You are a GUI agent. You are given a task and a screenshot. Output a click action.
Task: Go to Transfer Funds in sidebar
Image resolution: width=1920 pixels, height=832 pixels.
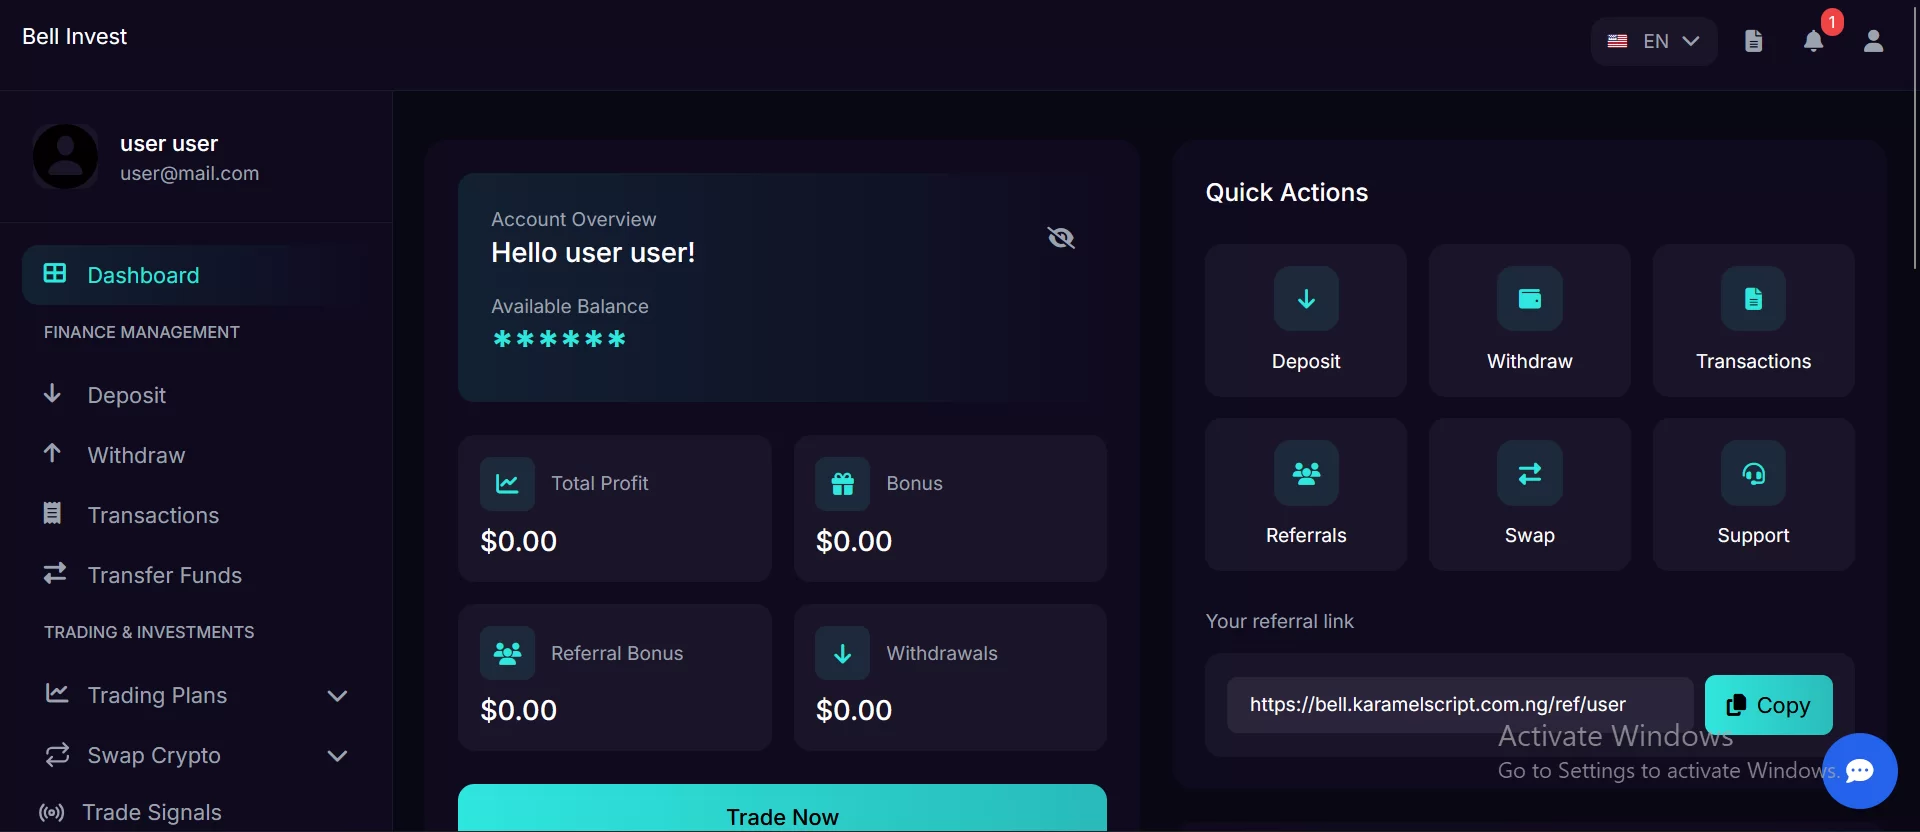[164, 575]
